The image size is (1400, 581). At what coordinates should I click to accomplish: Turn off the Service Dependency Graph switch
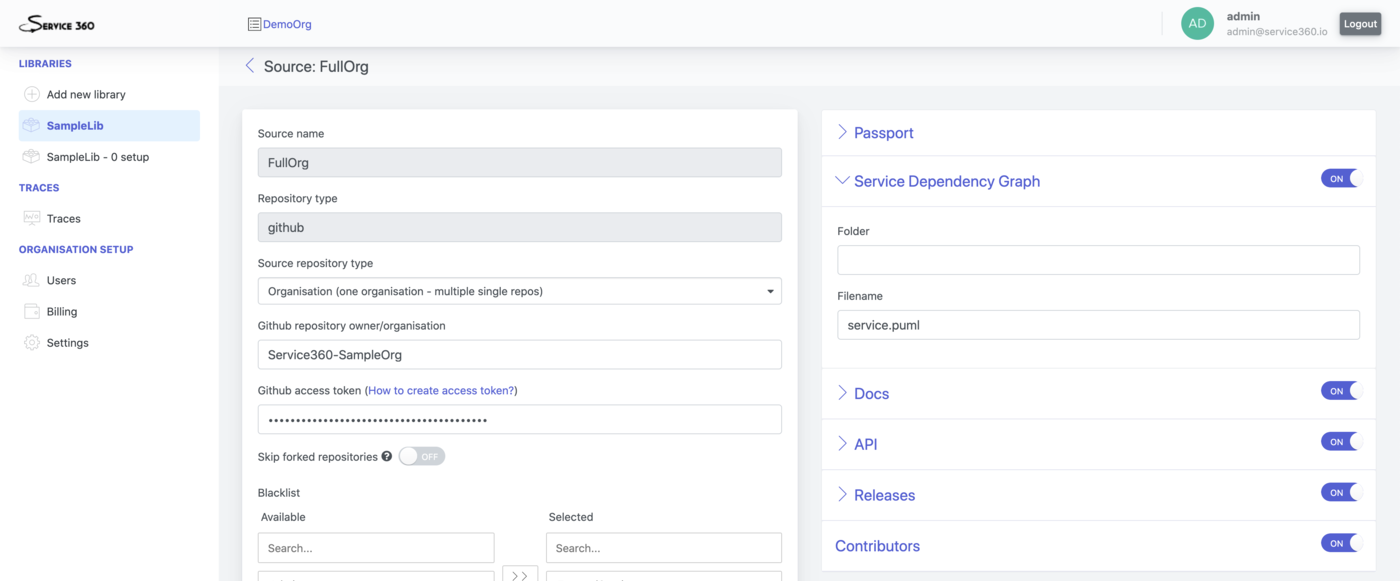(x=1341, y=179)
